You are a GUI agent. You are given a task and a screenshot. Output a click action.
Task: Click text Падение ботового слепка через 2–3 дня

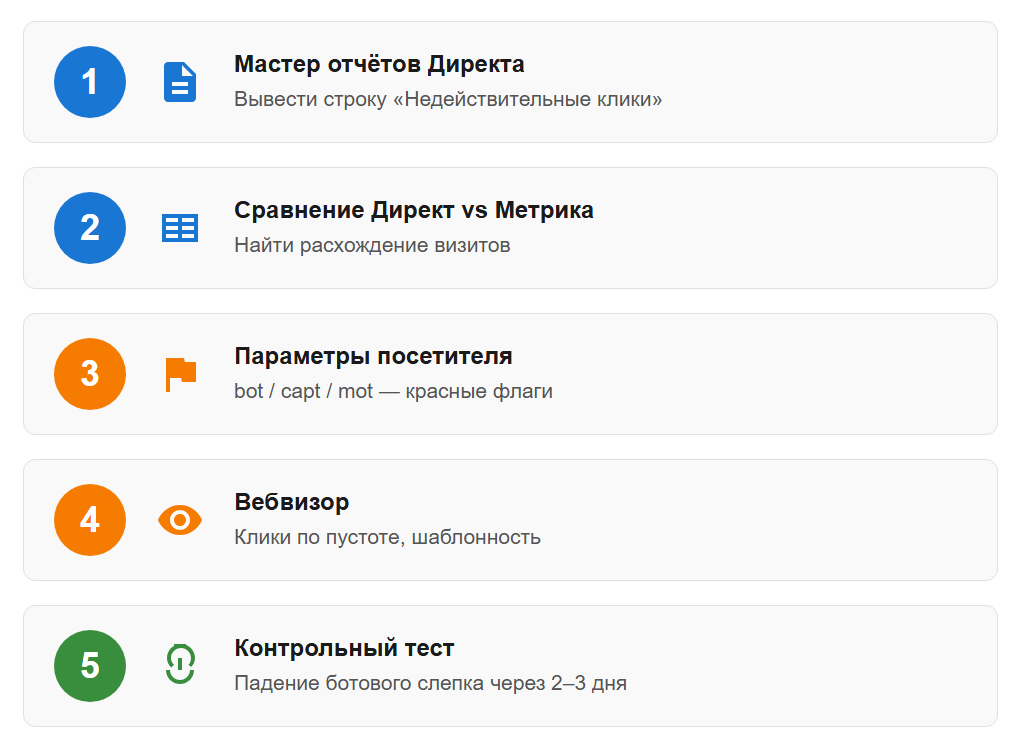[430, 683]
